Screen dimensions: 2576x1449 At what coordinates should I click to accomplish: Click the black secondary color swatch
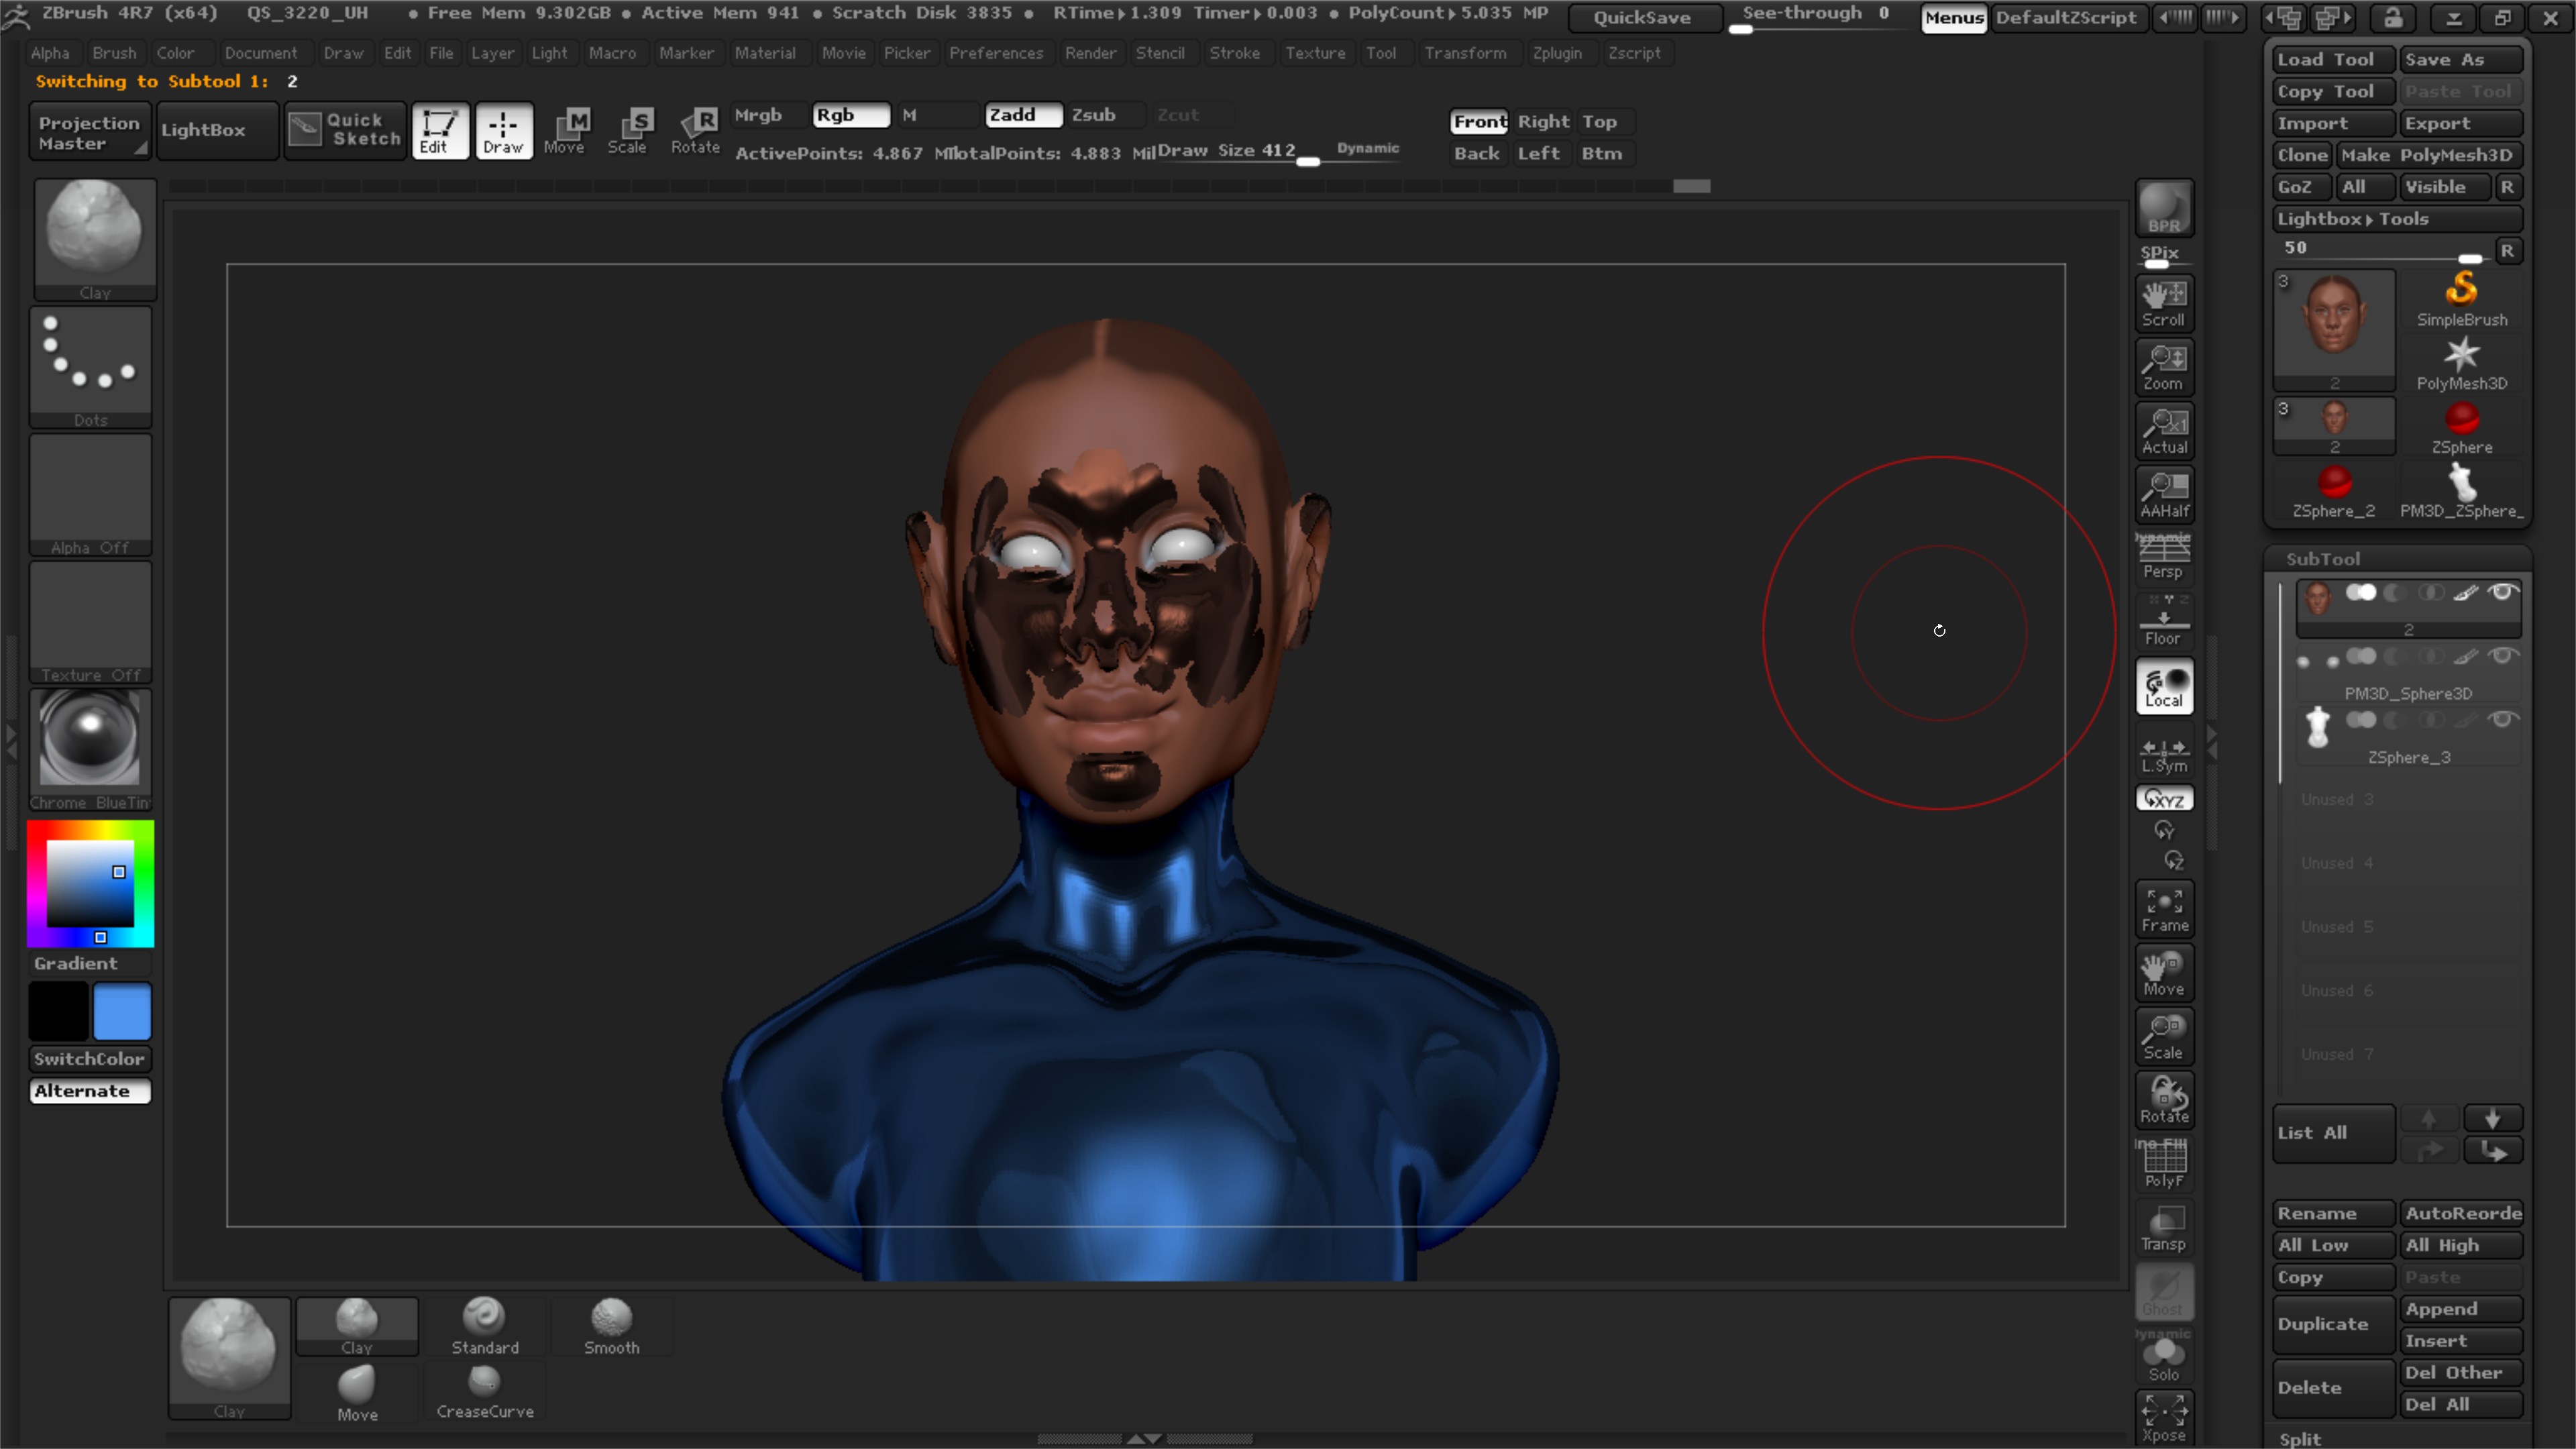[x=58, y=1011]
